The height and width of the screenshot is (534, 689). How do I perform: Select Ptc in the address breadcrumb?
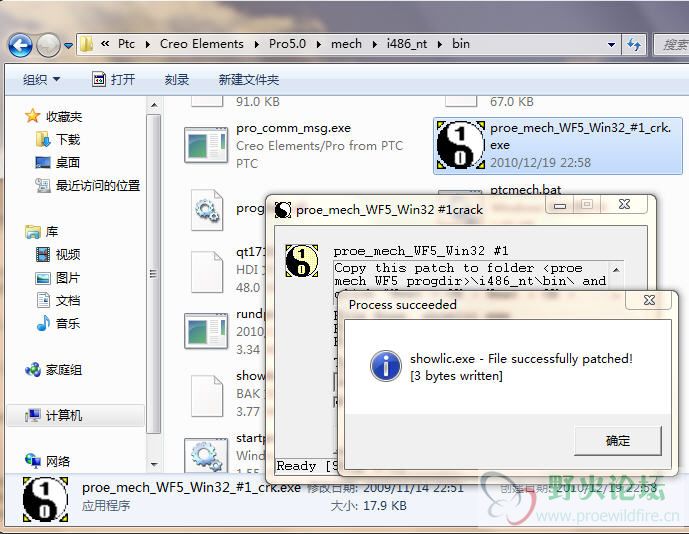126,44
